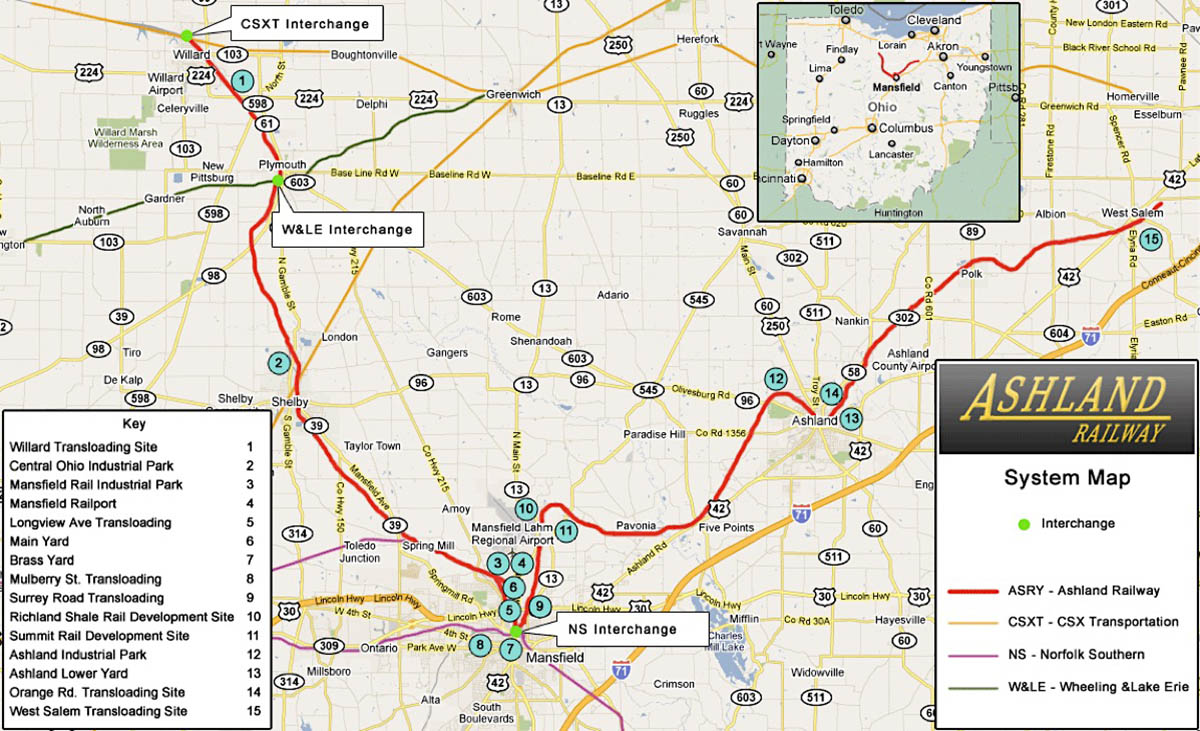Image resolution: width=1200 pixels, height=731 pixels.
Task: Click the green interchange dot at Willard
Action: click(x=186, y=35)
